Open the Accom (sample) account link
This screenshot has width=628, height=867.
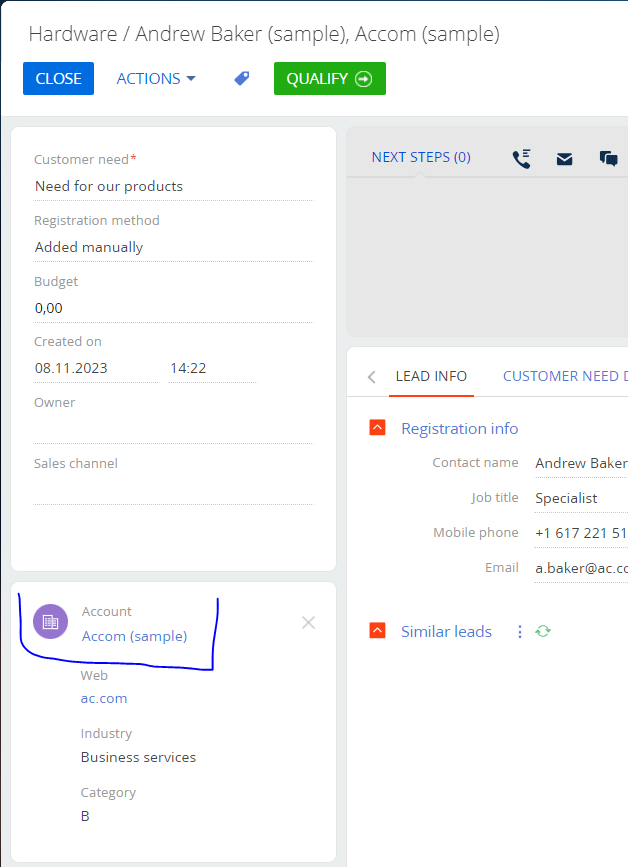pos(134,636)
